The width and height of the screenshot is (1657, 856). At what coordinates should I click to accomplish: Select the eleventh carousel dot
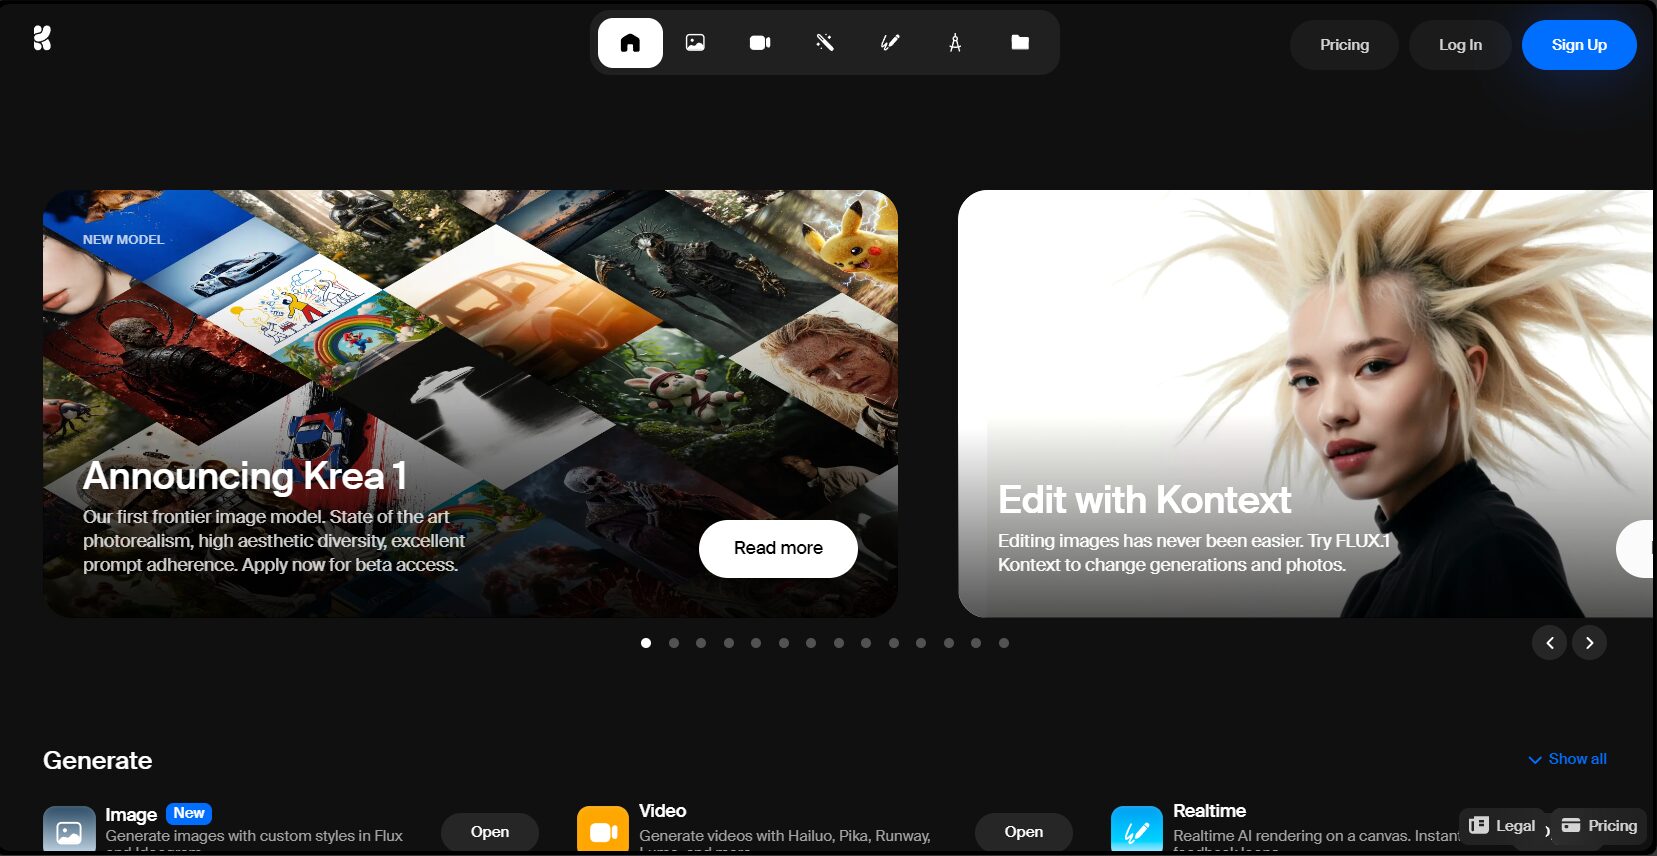(921, 643)
